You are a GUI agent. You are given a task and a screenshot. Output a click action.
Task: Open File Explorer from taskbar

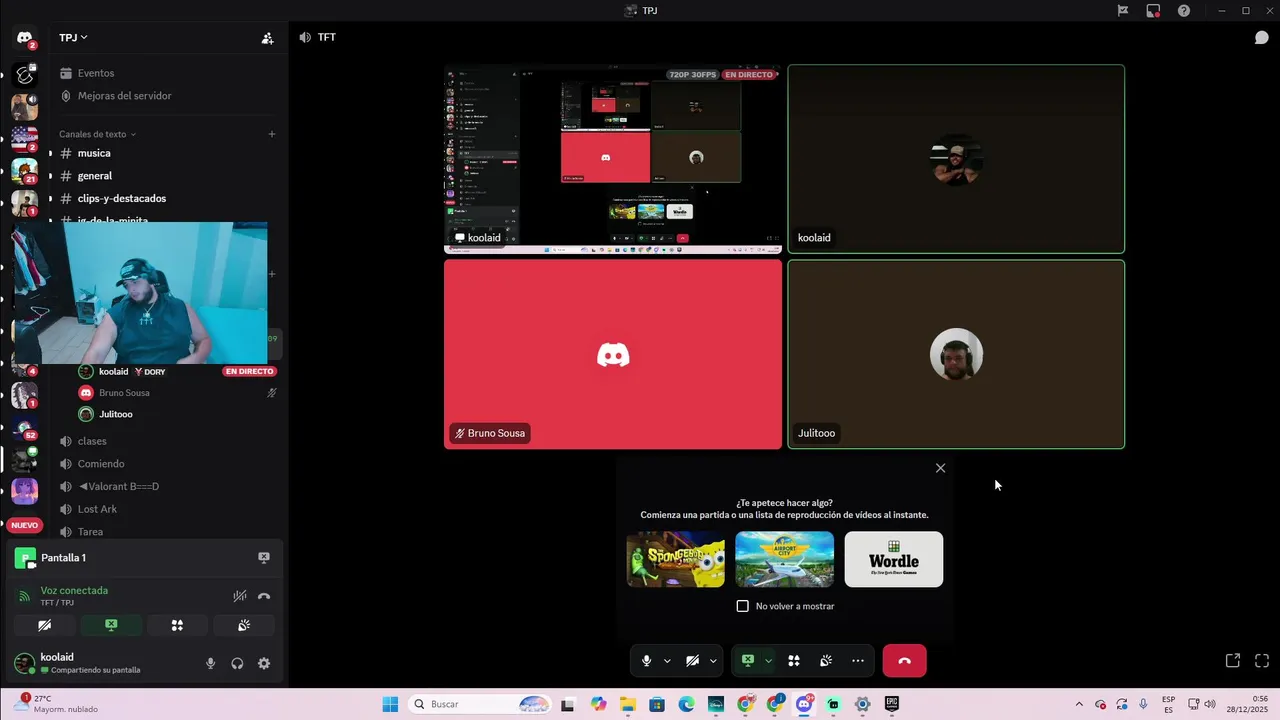click(x=628, y=704)
